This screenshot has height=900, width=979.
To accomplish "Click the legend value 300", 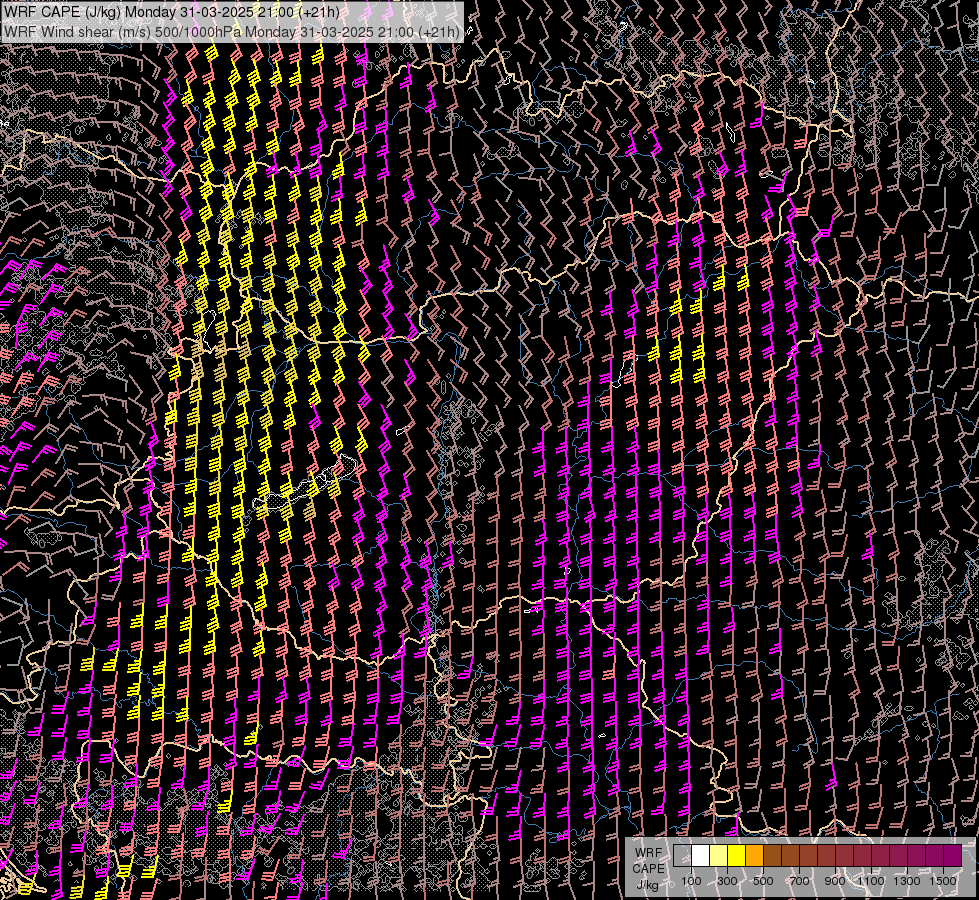I will (727, 881).
